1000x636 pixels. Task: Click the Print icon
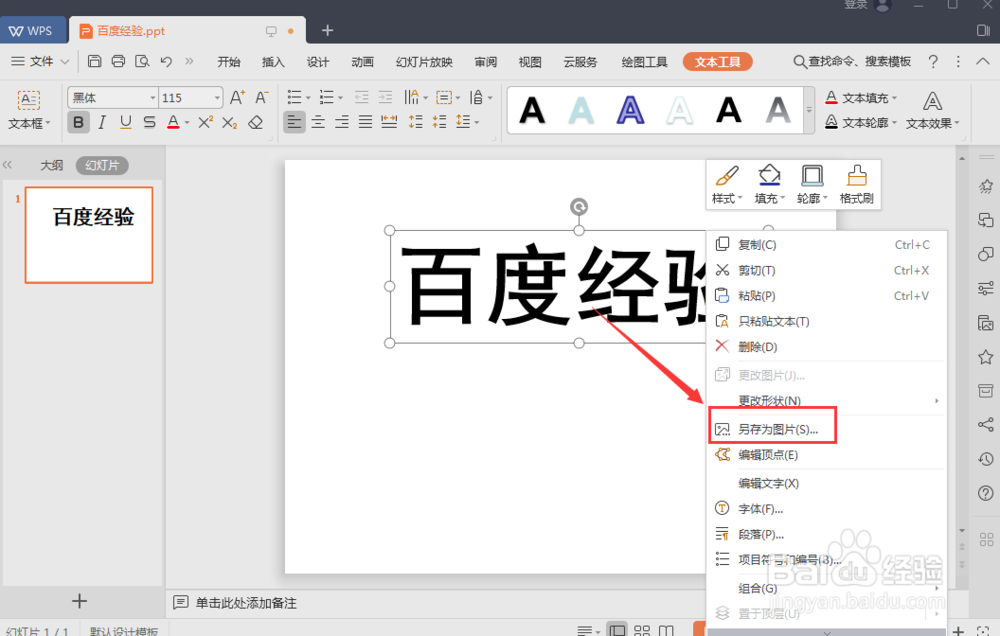coord(118,61)
